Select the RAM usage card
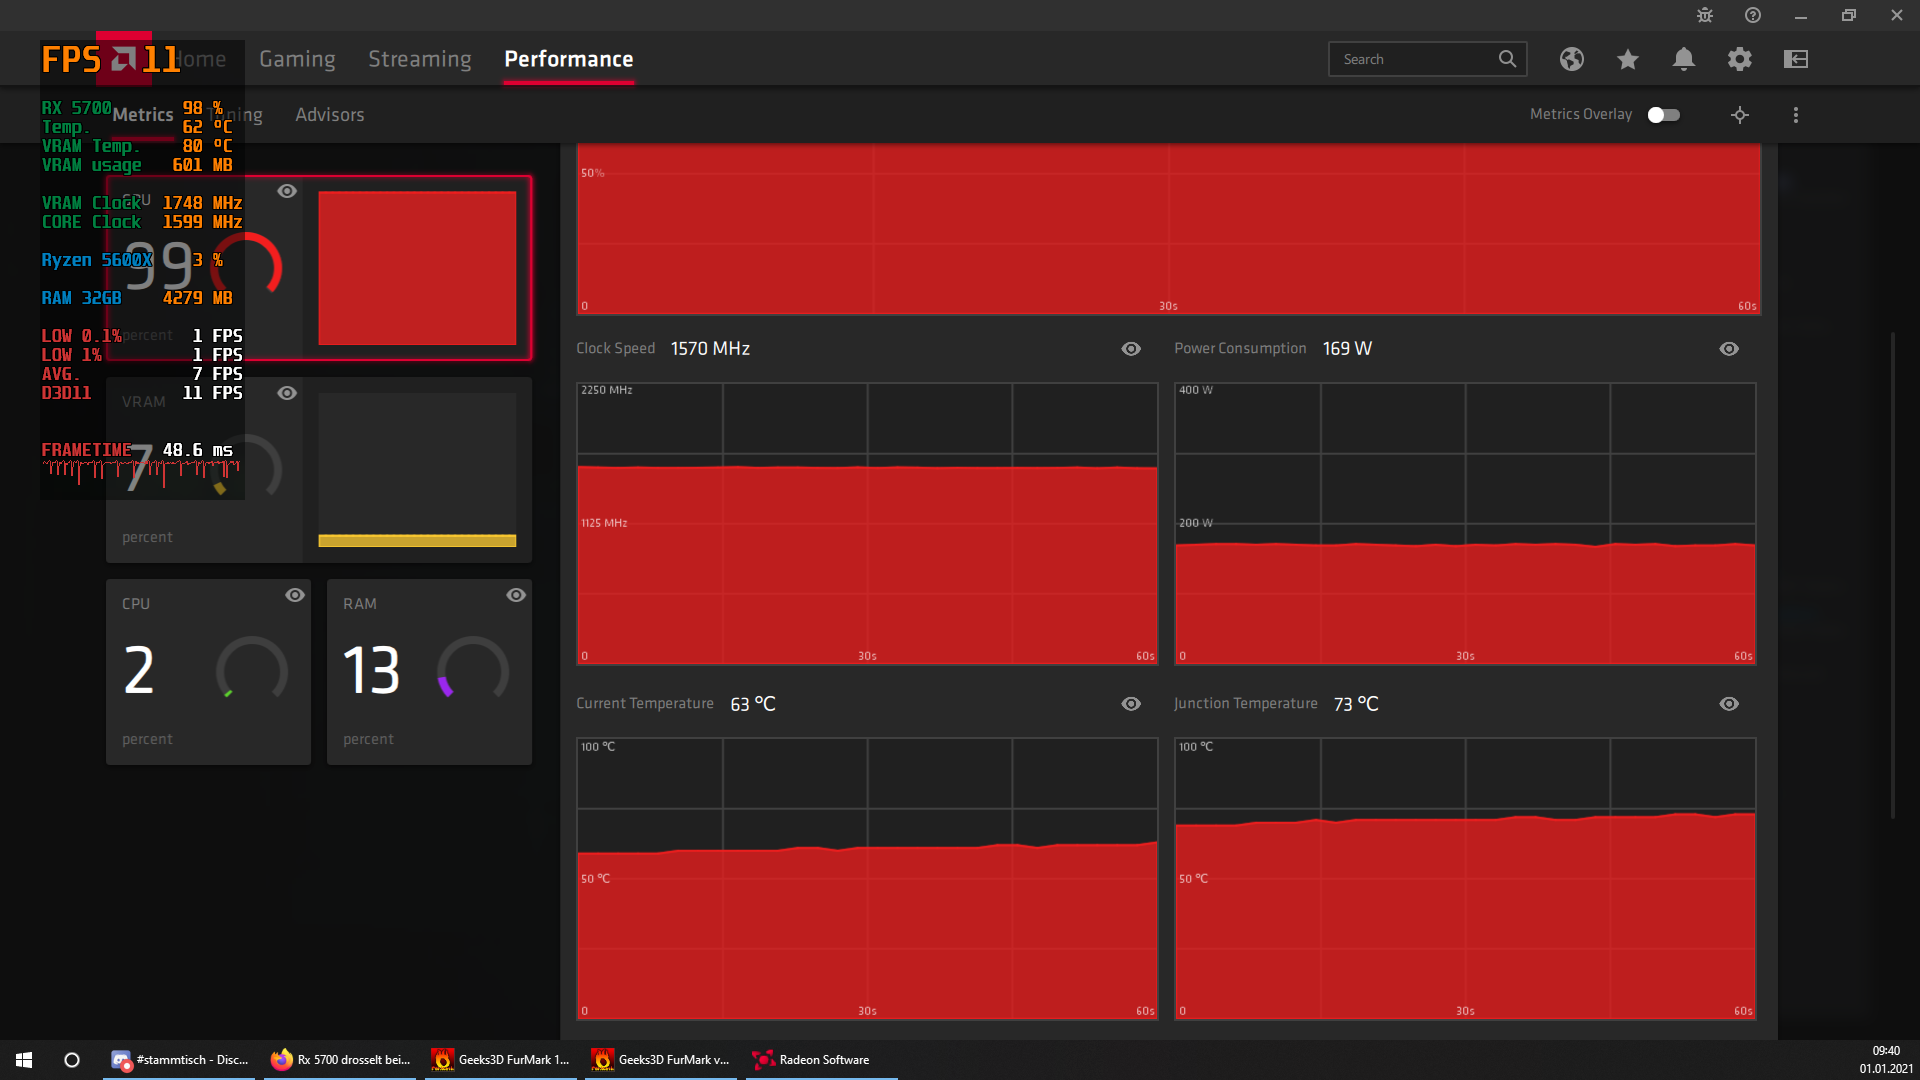This screenshot has height=1080, width=1920. 429,671
